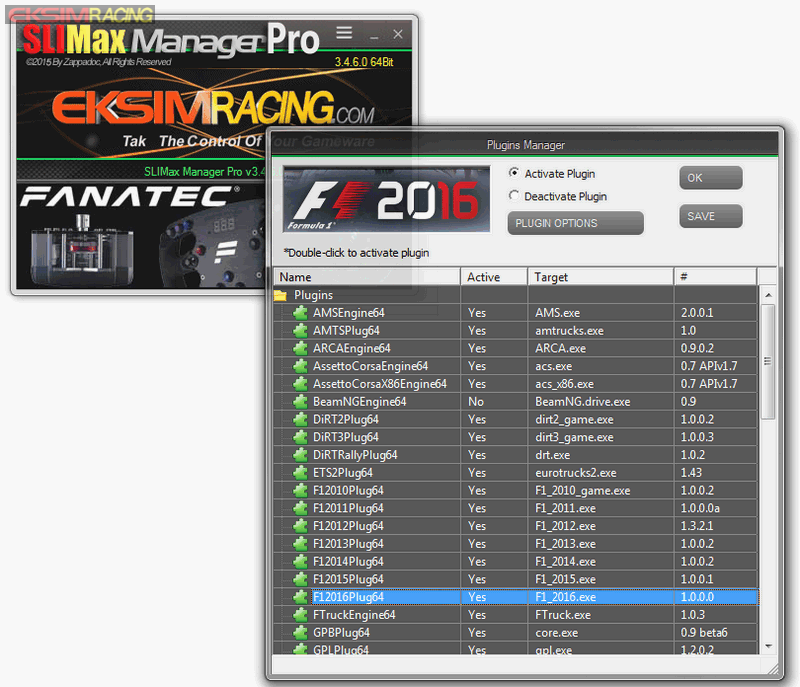
Task: Click the F12015Plug64 plugin icon
Action: (301, 579)
